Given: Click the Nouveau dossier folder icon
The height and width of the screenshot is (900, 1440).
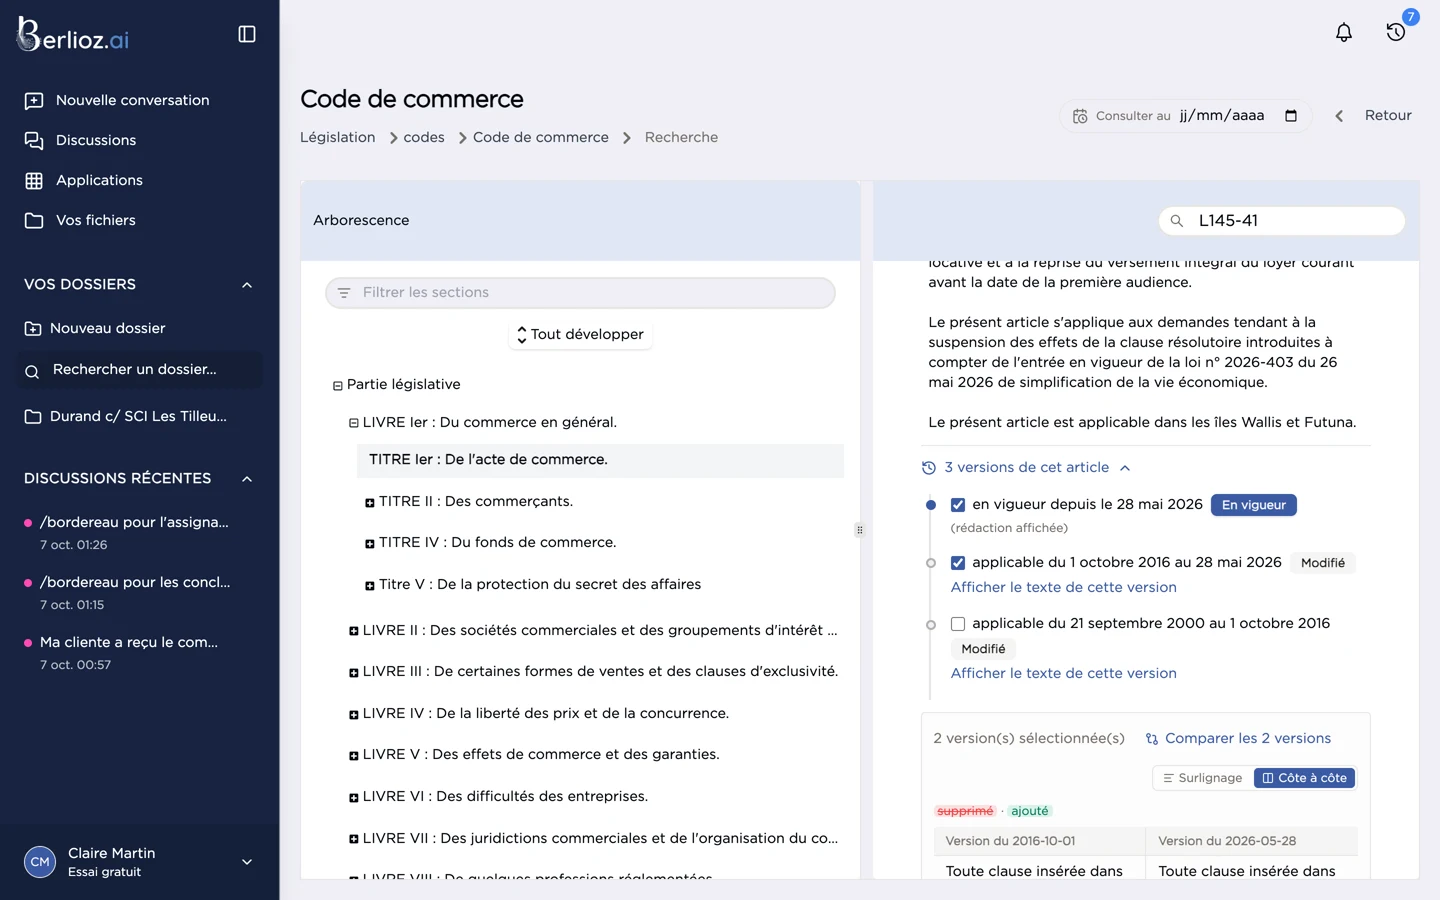Looking at the screenshot, I should pyautogui.click(x=33, y=329).
